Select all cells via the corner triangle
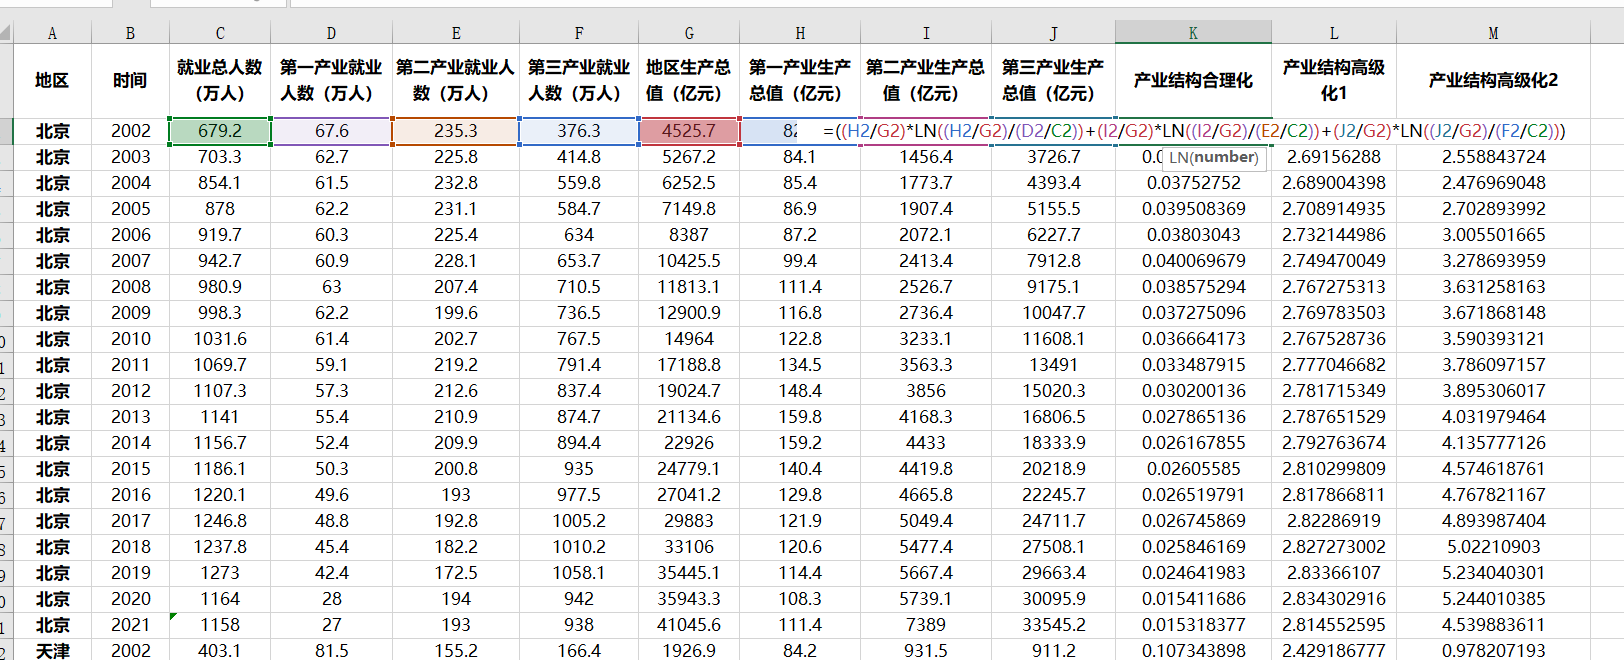 click(6, 33)
